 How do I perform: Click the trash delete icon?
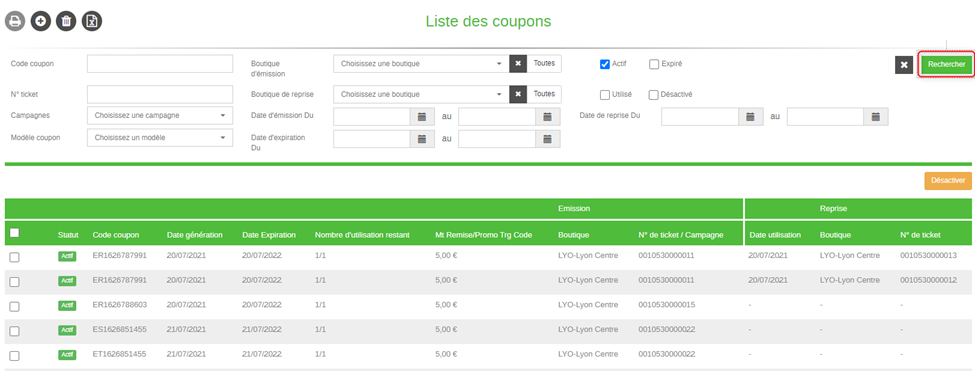tap(66, 21)
